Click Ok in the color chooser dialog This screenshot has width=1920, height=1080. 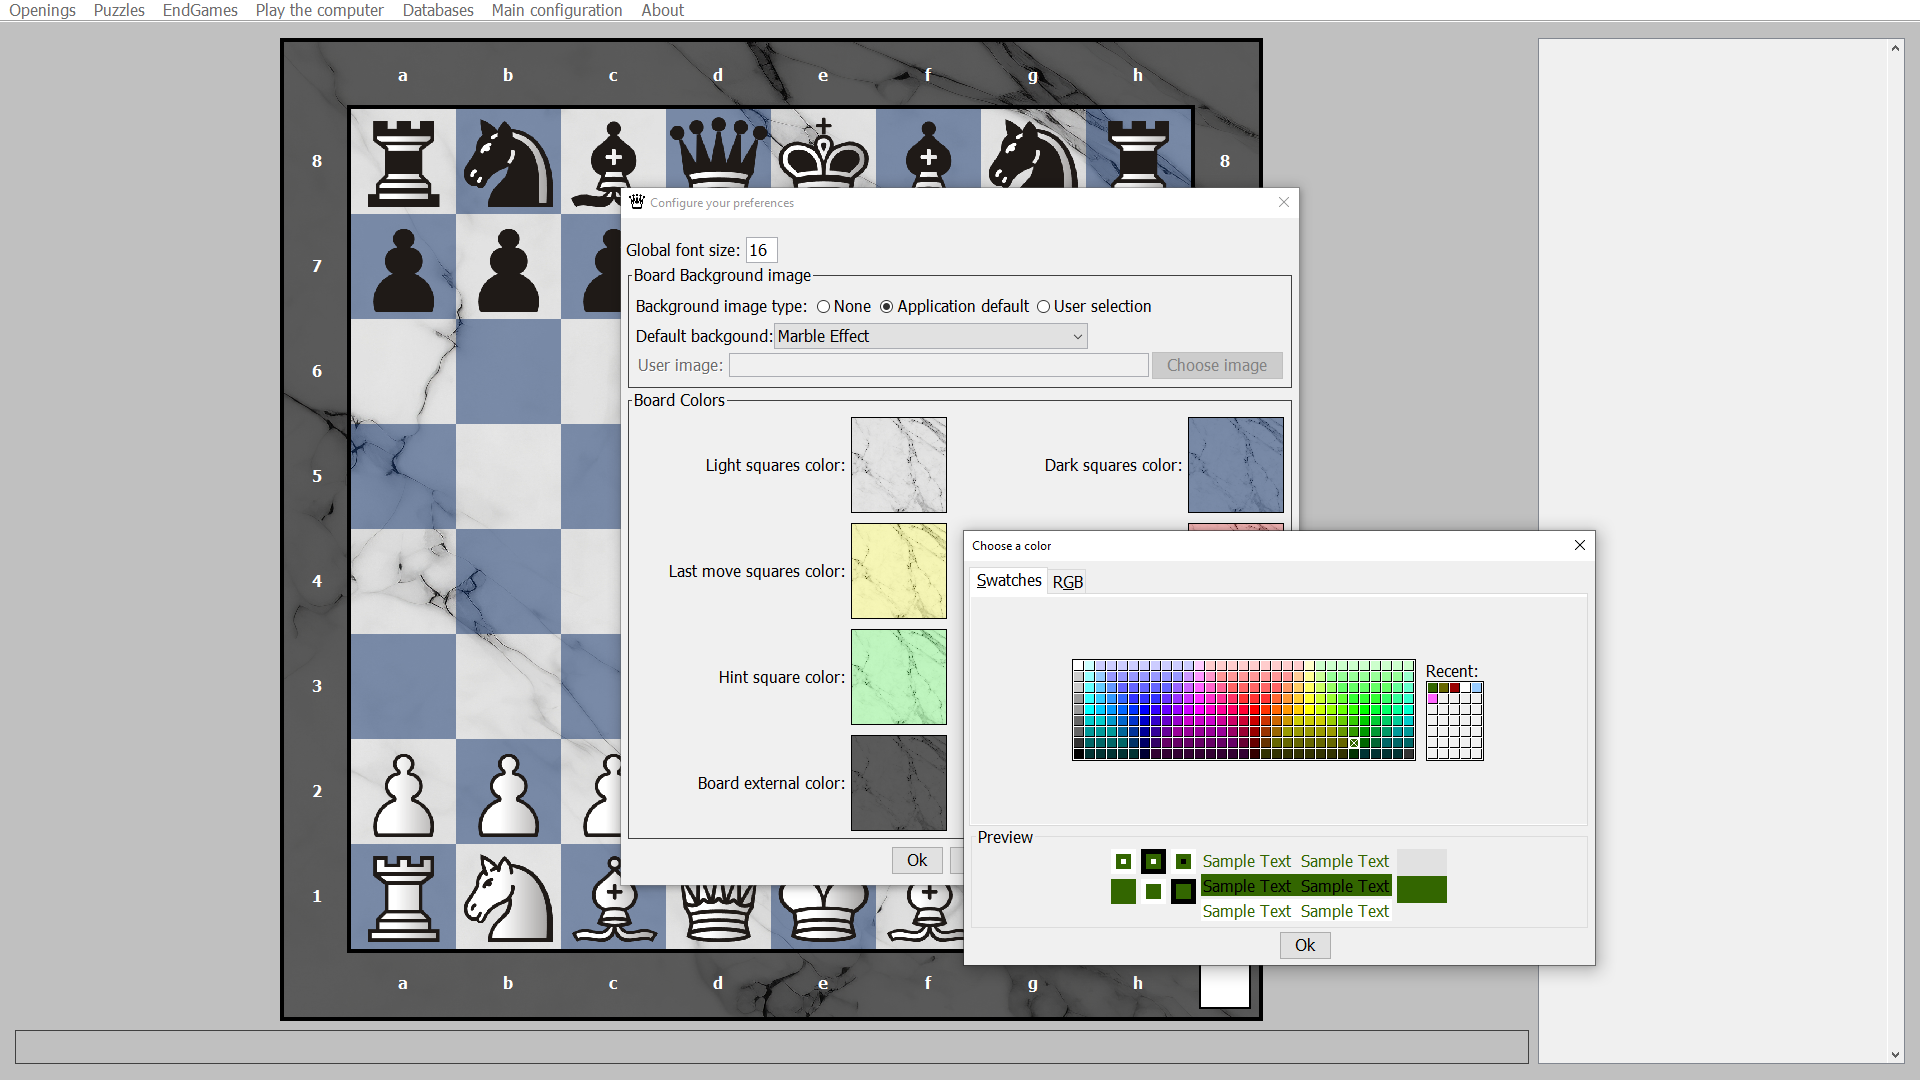(x=1304, y=945)
